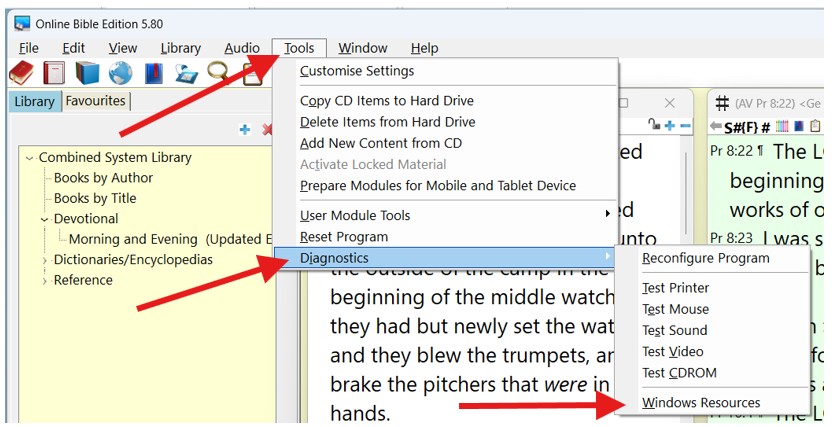This screenshot has width=832, height=427.
Task: Select Morning and Evening tree item
Action: [x=170, y=239]
